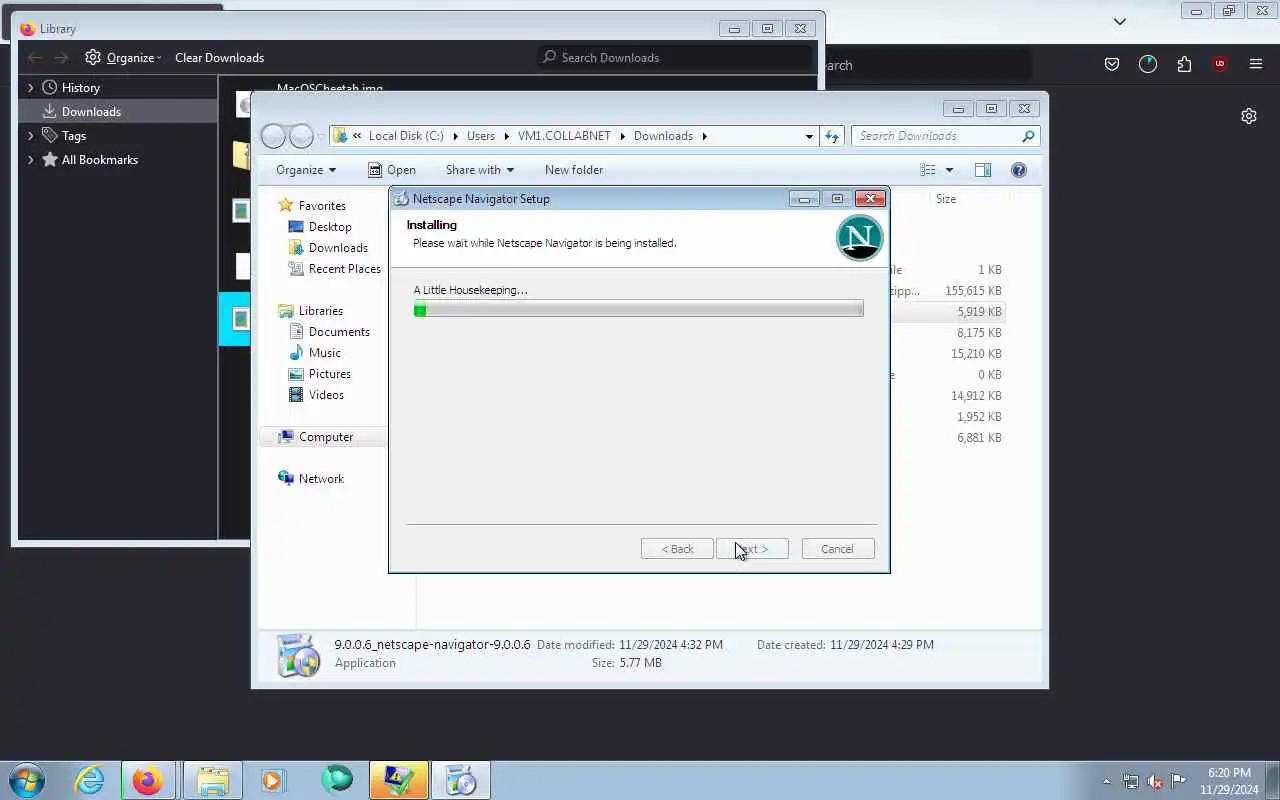
Task: Select Users in the address path
Action: click(481, 136)
